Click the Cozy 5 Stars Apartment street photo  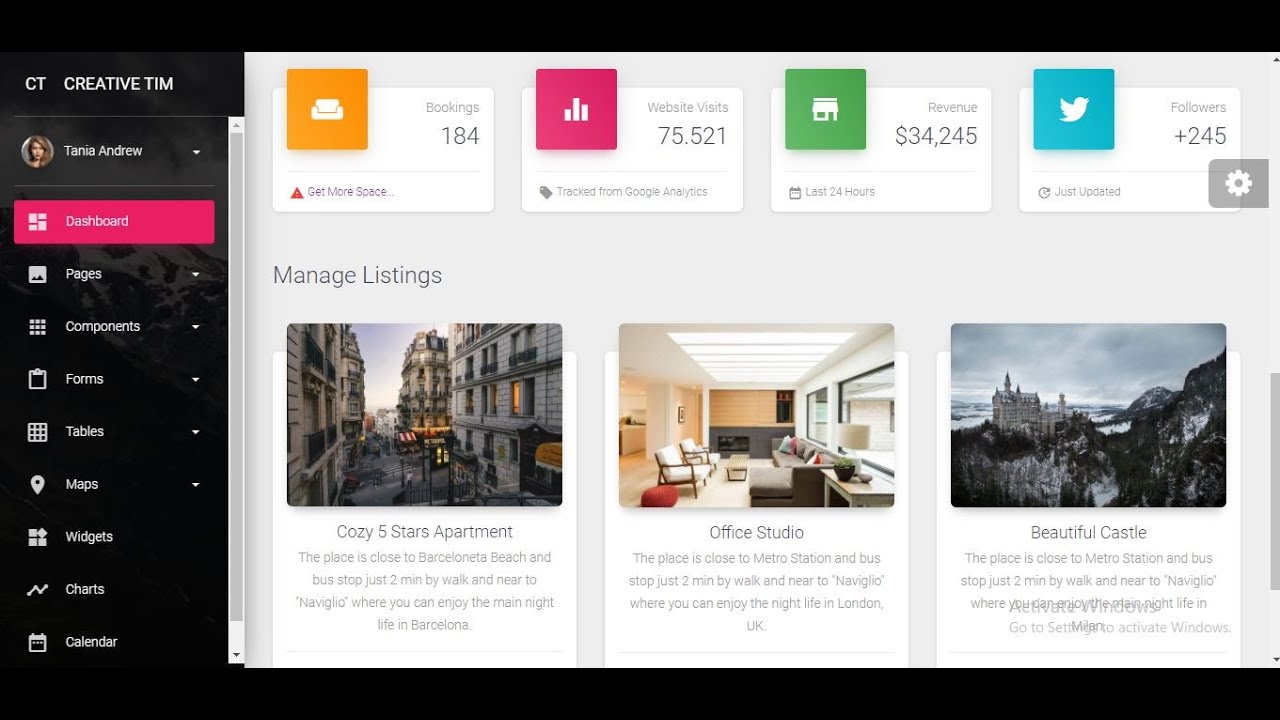pyautogui.click(x=424, y=414)
